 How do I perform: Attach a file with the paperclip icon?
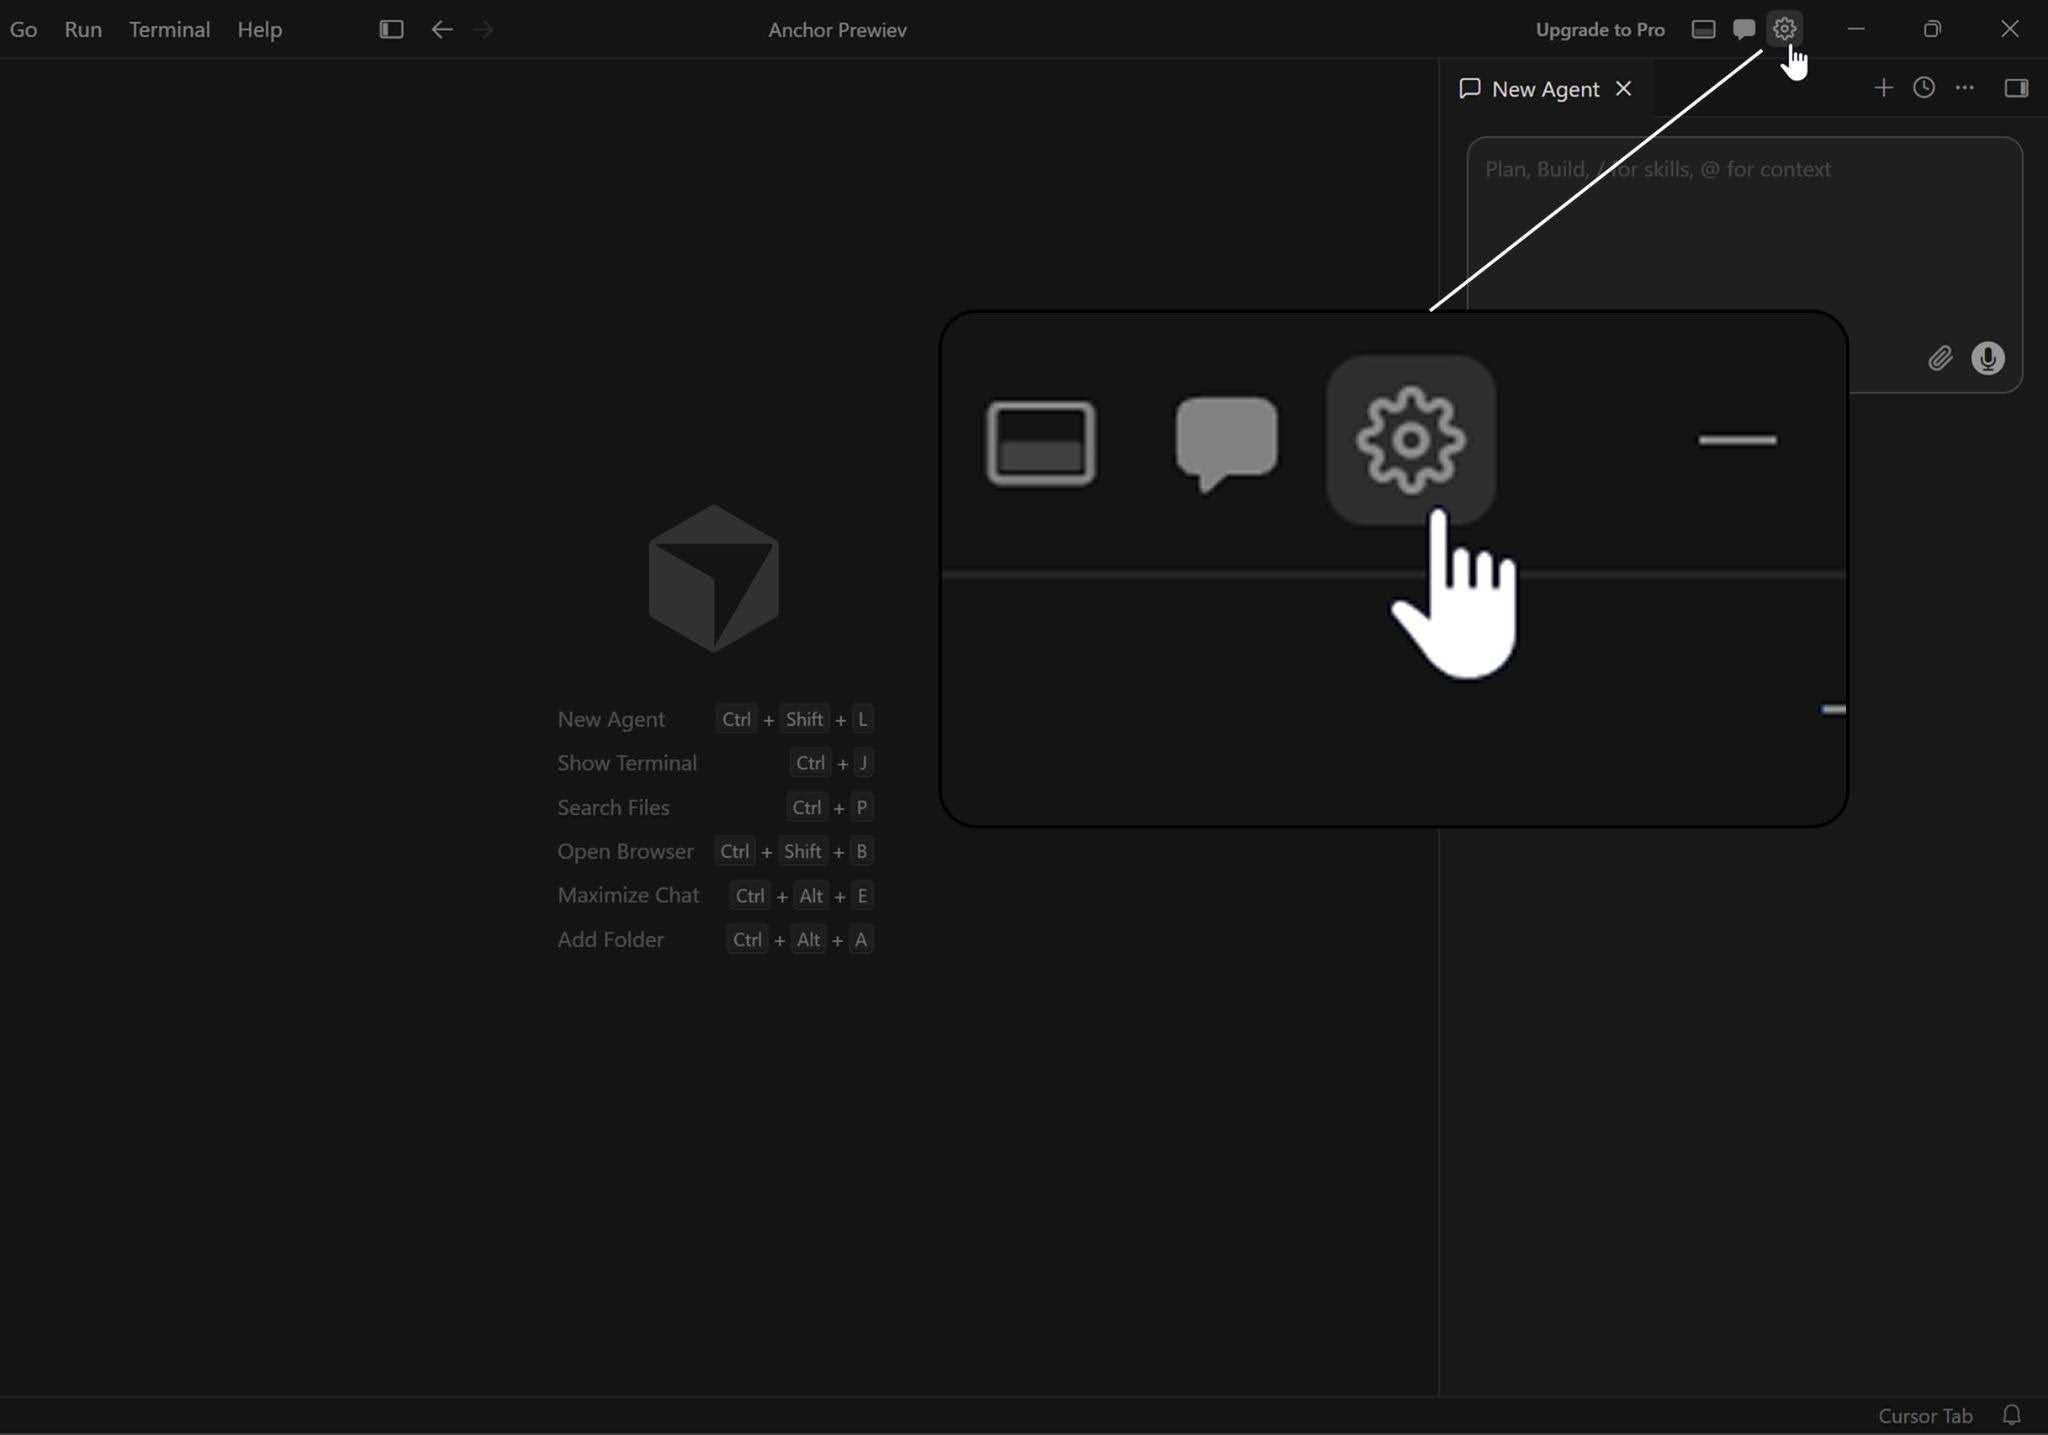click(1940, 358)
